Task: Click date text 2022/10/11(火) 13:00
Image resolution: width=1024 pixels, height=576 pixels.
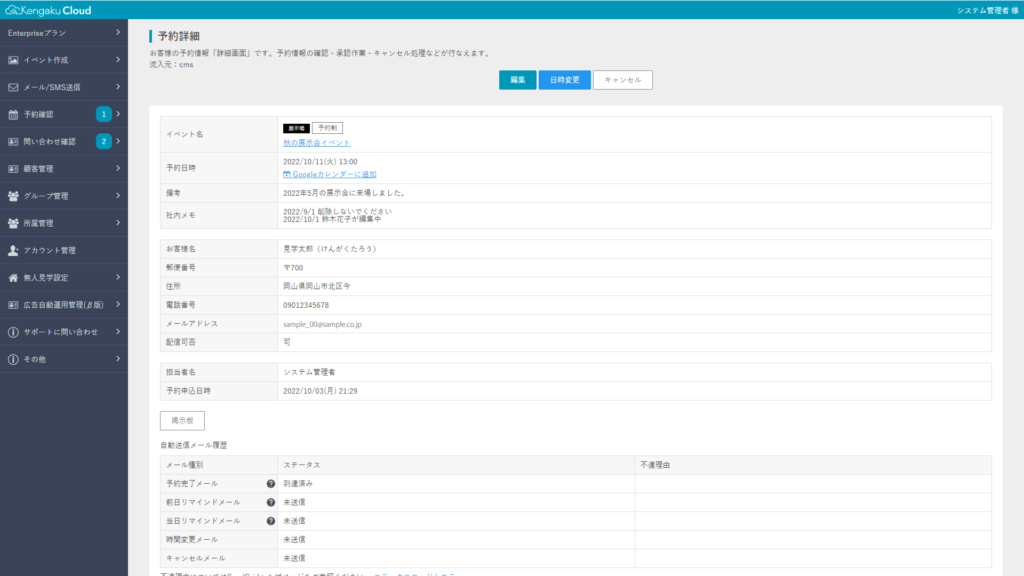Action: coord(320,161)
